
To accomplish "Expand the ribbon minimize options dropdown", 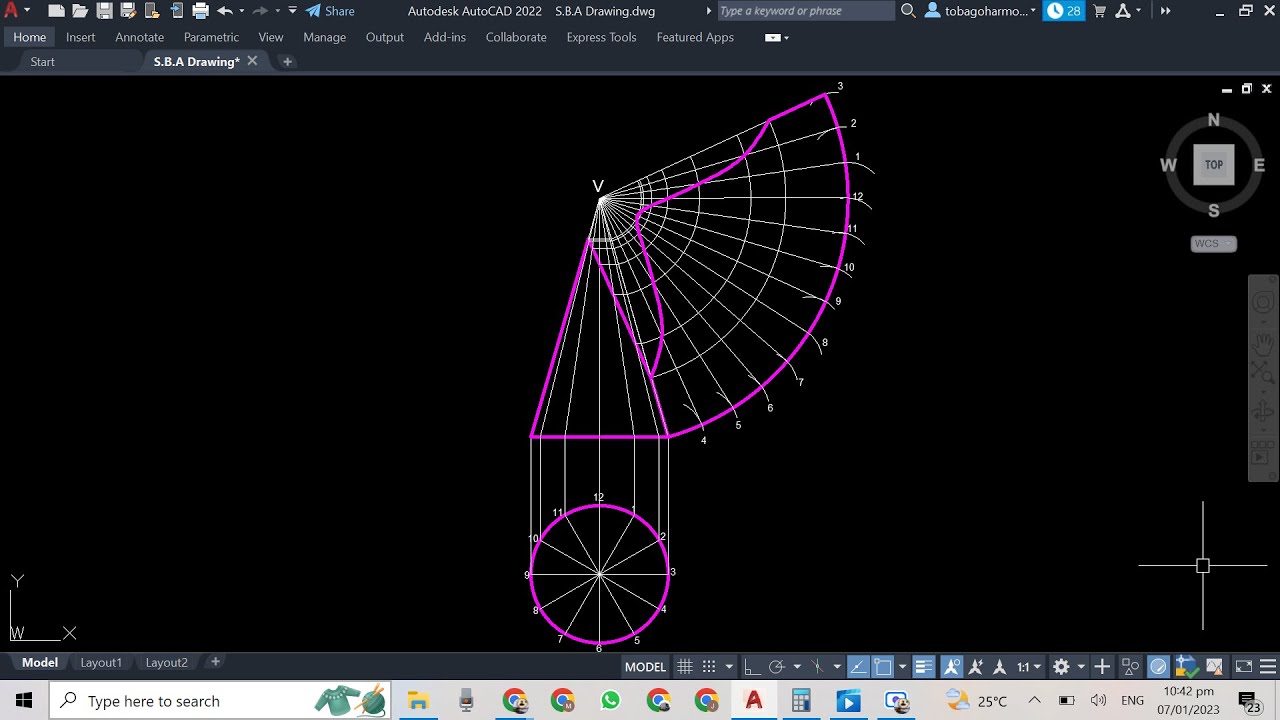I will click(786, 38).
